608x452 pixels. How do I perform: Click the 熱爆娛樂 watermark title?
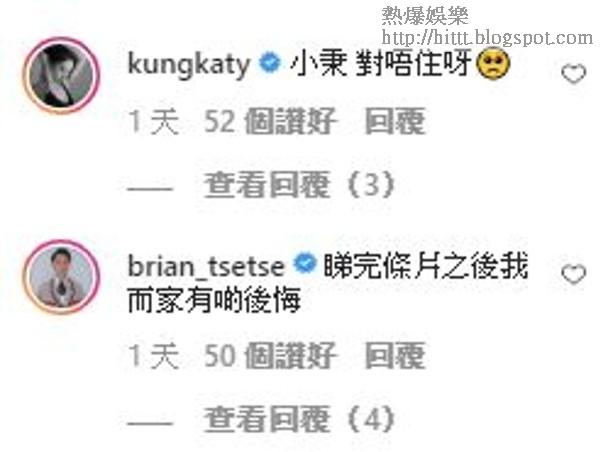425,16
